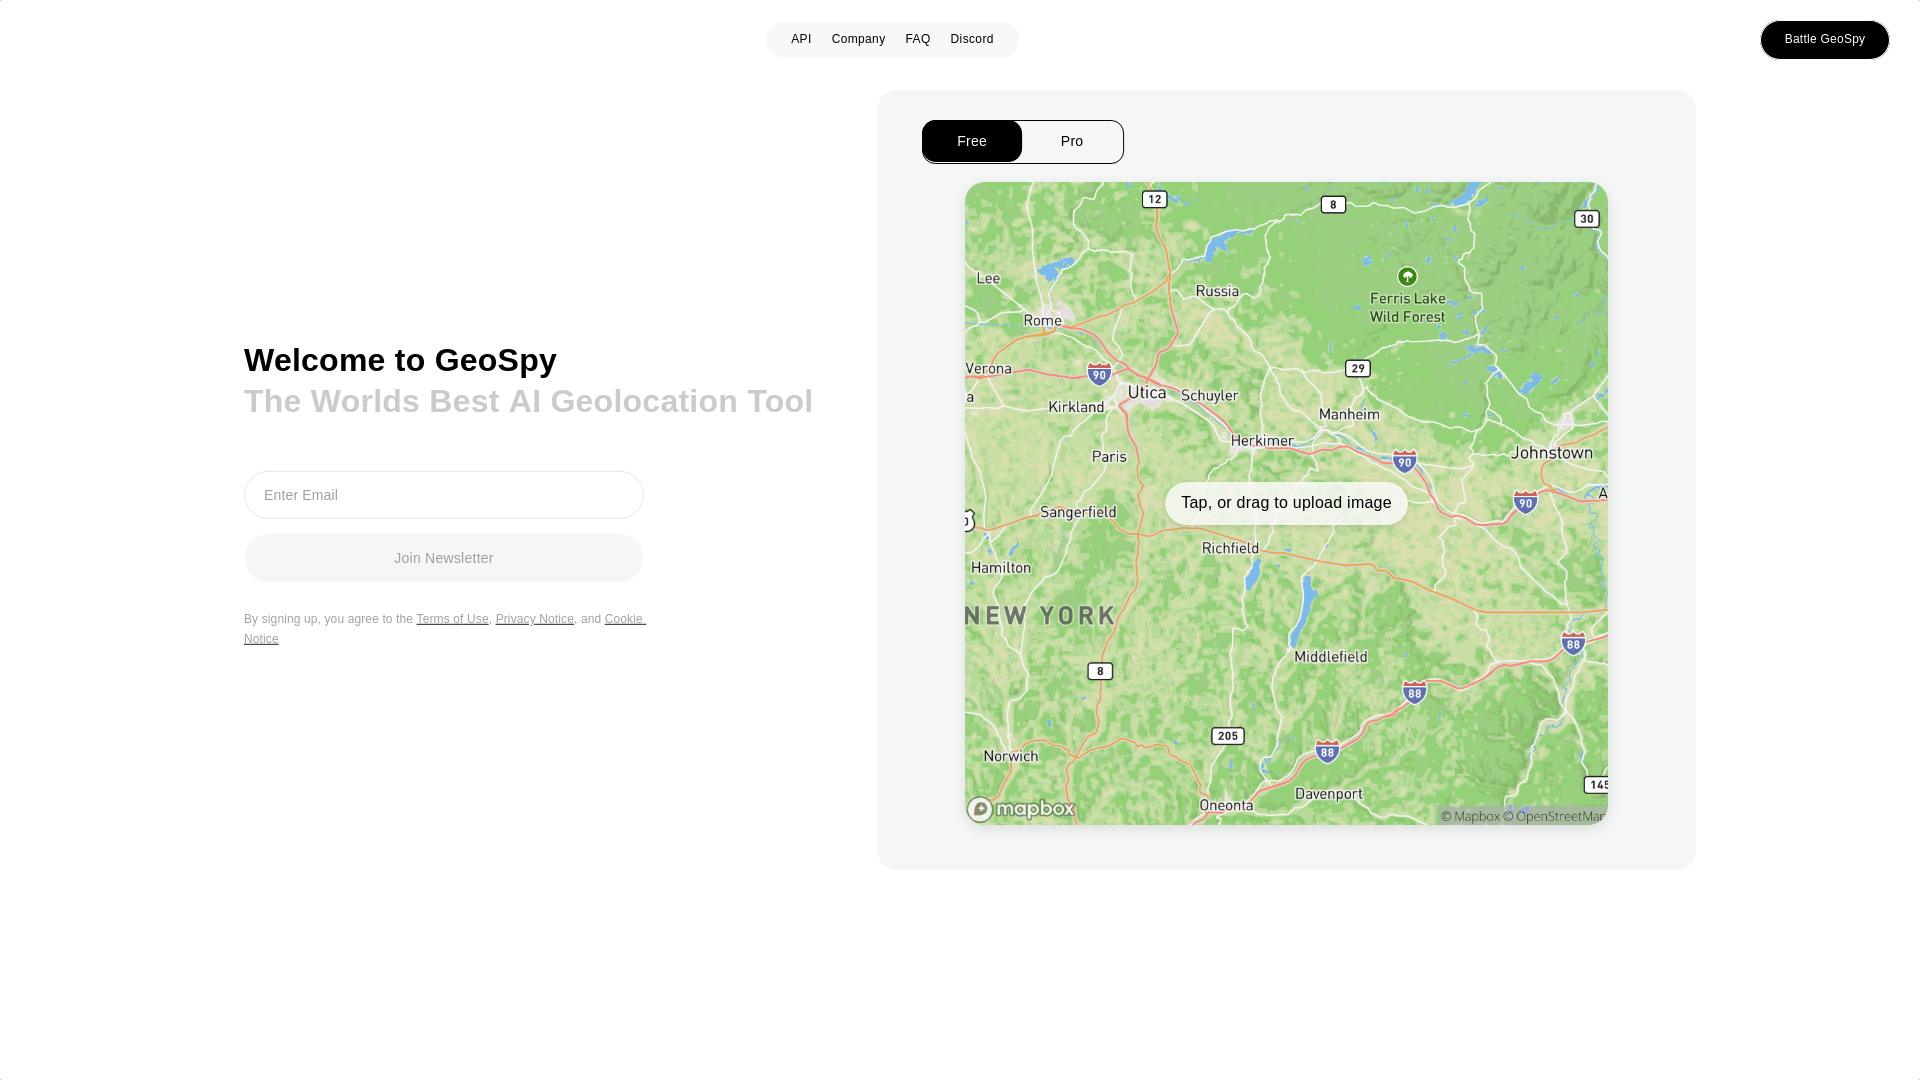Click the Manheim label on map
This screenshot has width=1920, height=1080.
(x=1349, y=414)
